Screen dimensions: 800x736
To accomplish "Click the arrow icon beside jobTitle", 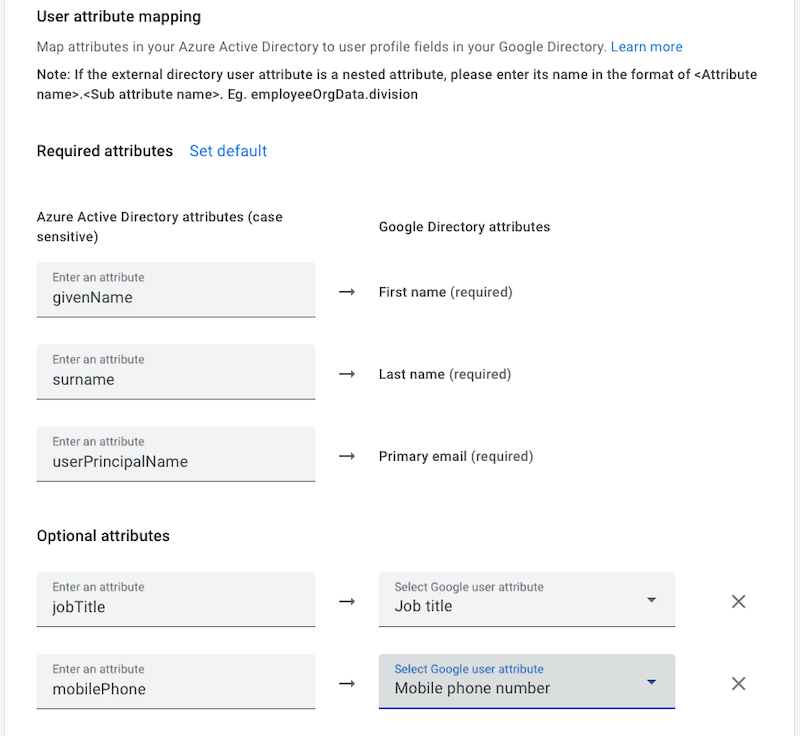I will pyautogui.click(x=347, y=601).
